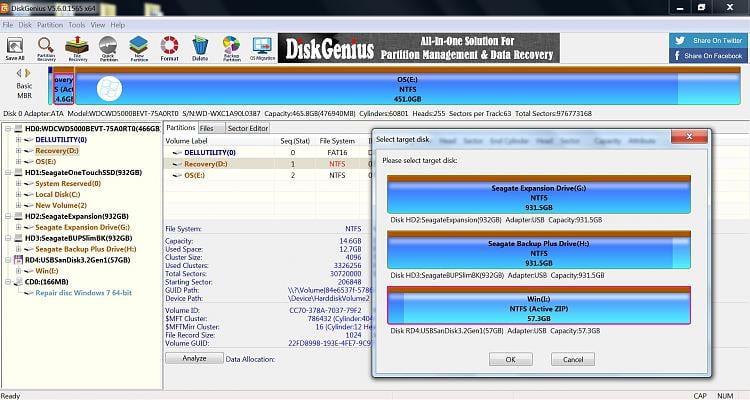This screenshot has width=750, height=400.
Task: Open the Help menu
Action: (x=118, y=25)
